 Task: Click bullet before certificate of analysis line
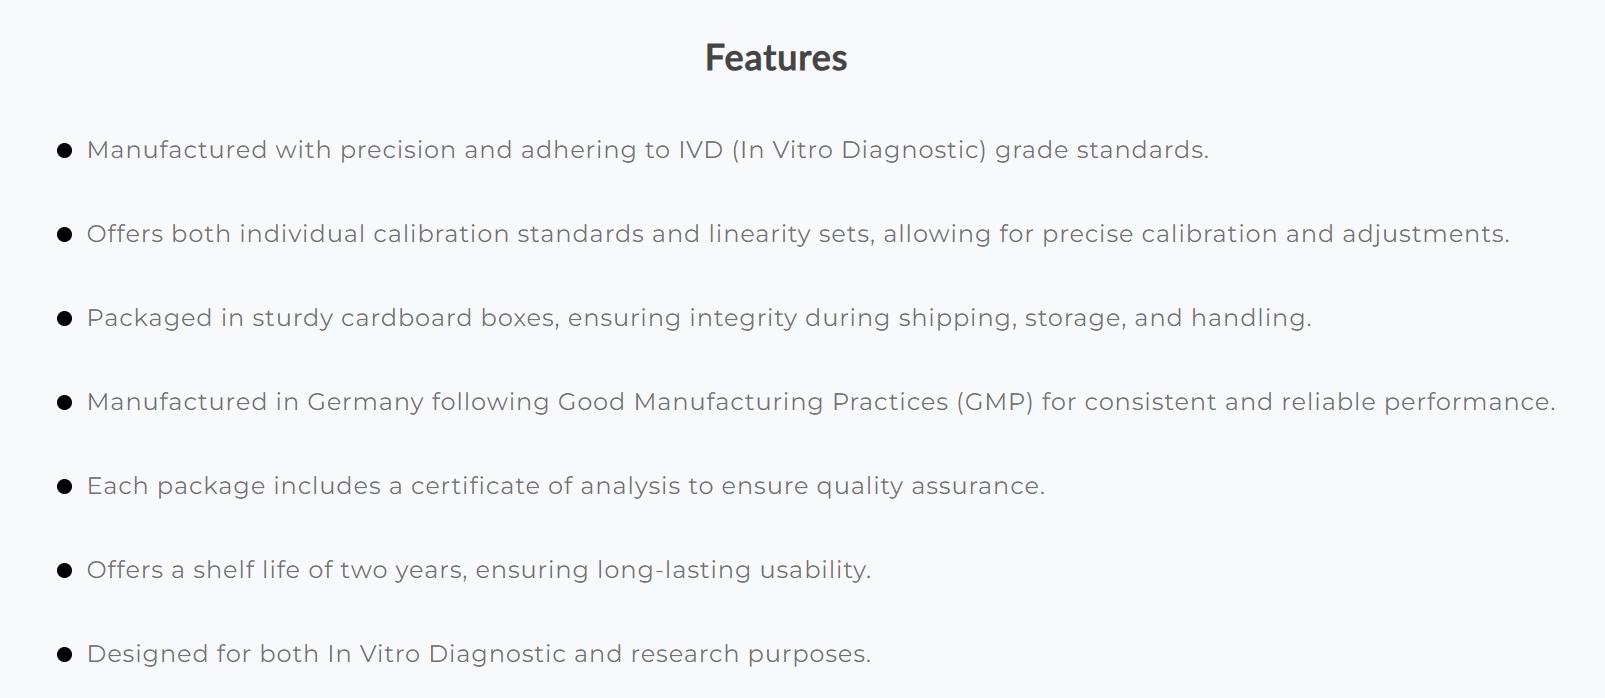click(65, 487)
